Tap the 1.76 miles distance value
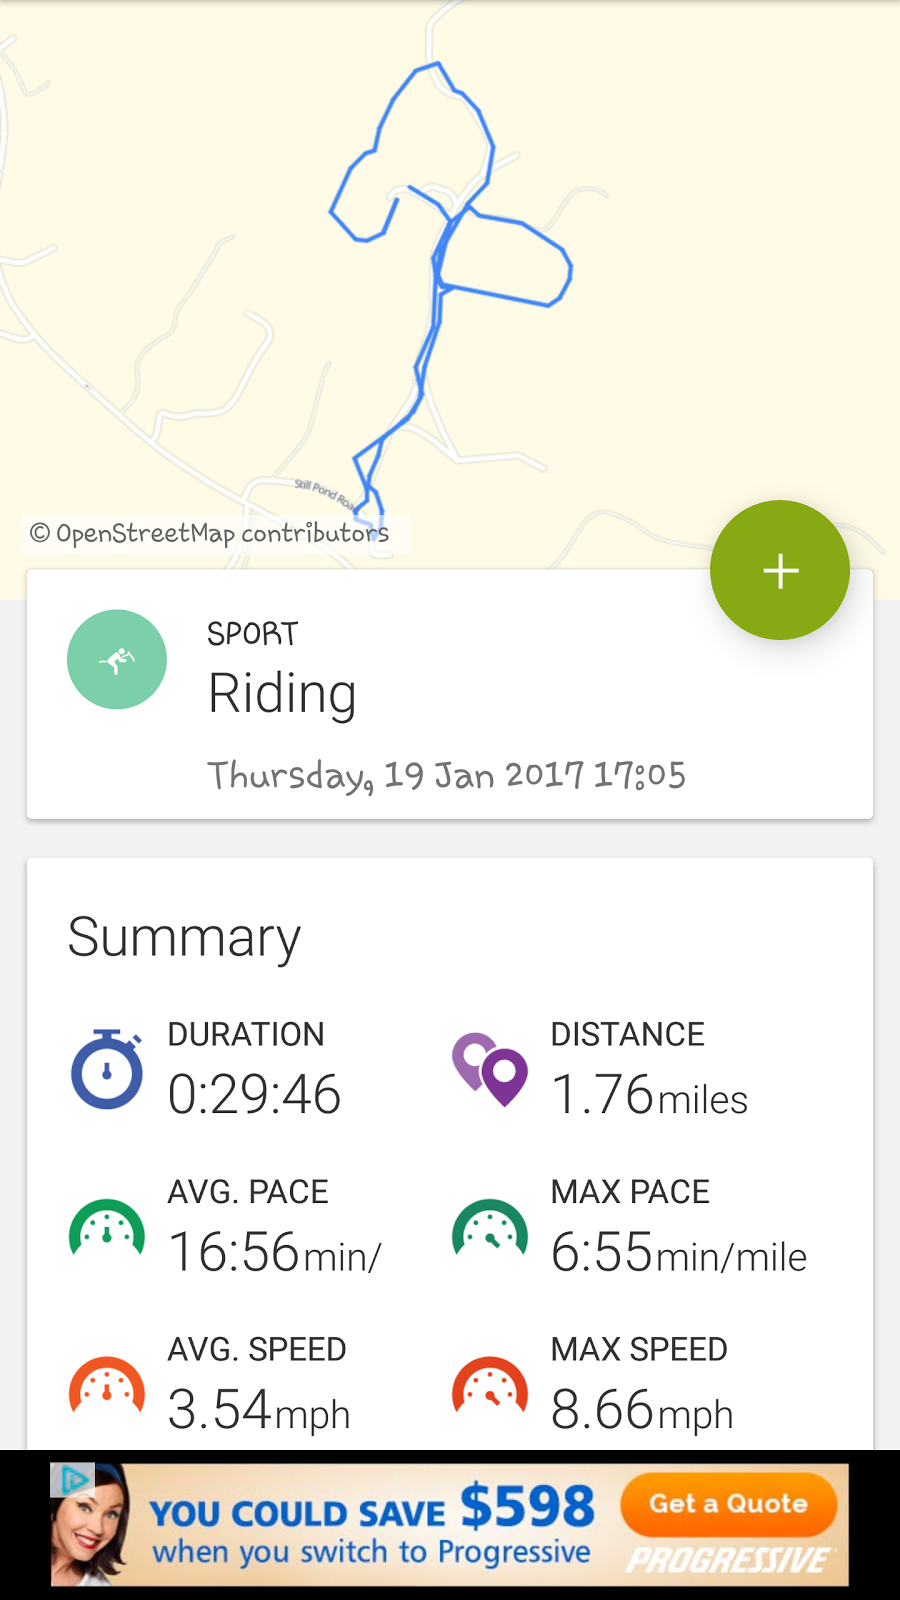This screenshot has height=1600, width=900. tap(649, 1095)
